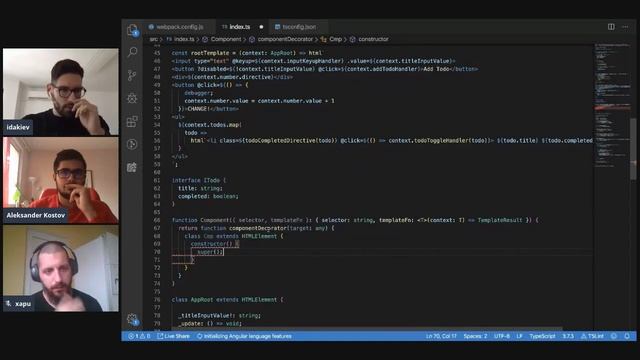Open the componentDecorator breadcrumb dropdown
The height and width of the screenshot is (360, 640).
click(x=281, y=39)
